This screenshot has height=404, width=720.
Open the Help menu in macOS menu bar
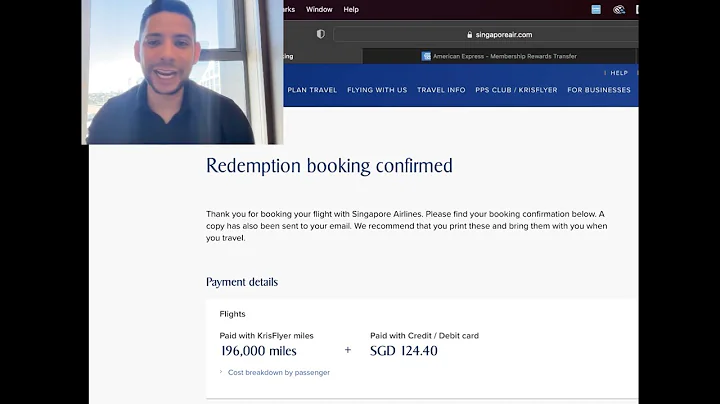coord(351,9)
